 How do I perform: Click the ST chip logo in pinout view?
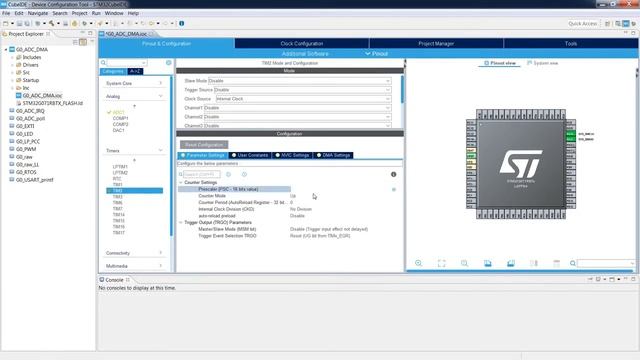click(x=521, y=164)
